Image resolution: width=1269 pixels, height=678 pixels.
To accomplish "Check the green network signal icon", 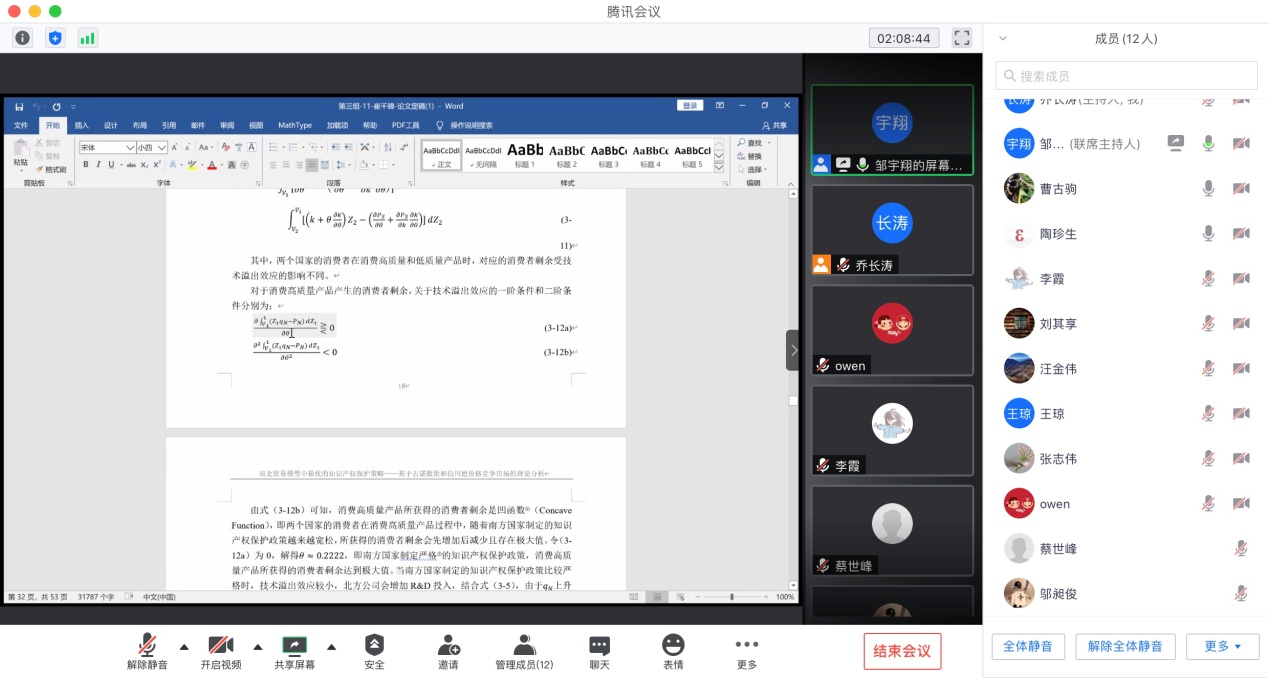I will click(87, 38).
